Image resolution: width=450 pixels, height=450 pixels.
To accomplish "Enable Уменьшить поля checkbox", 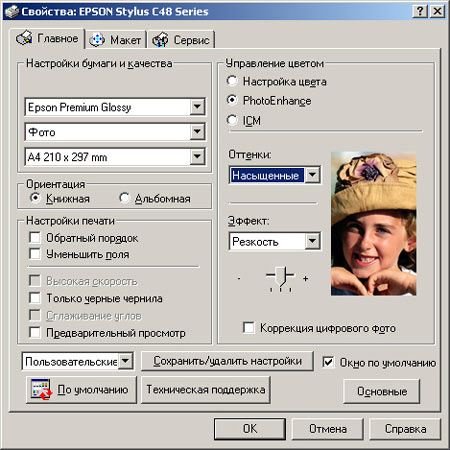I will [35, 254].
